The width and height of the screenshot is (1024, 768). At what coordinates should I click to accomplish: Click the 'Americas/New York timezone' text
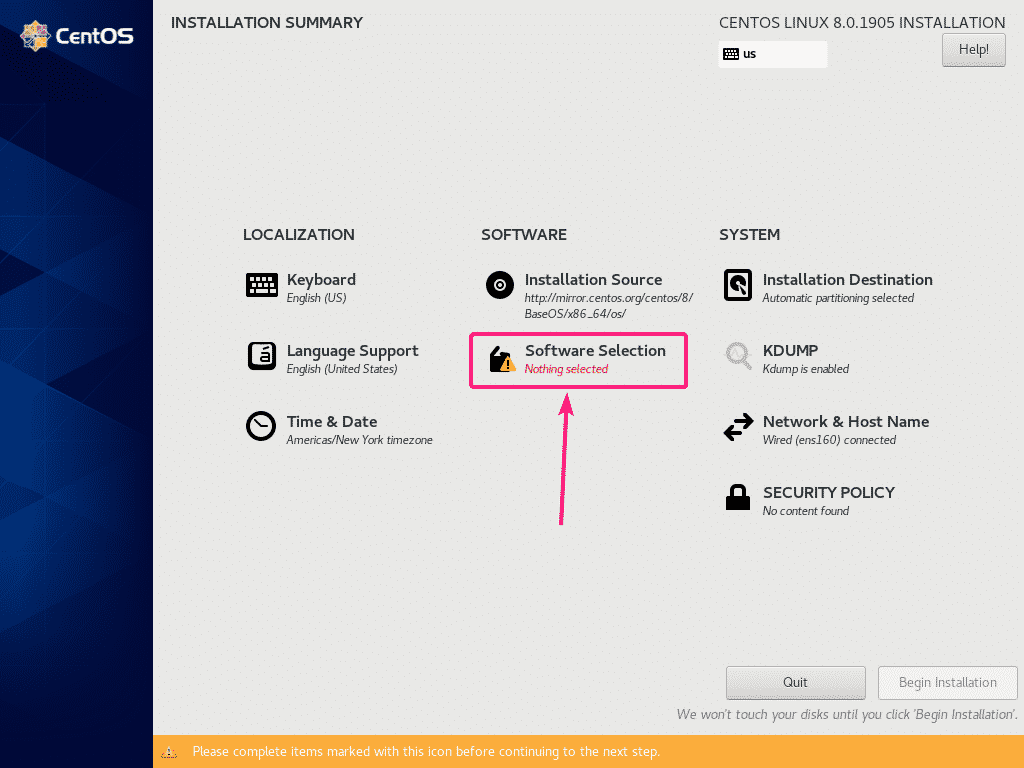point(359,440)
